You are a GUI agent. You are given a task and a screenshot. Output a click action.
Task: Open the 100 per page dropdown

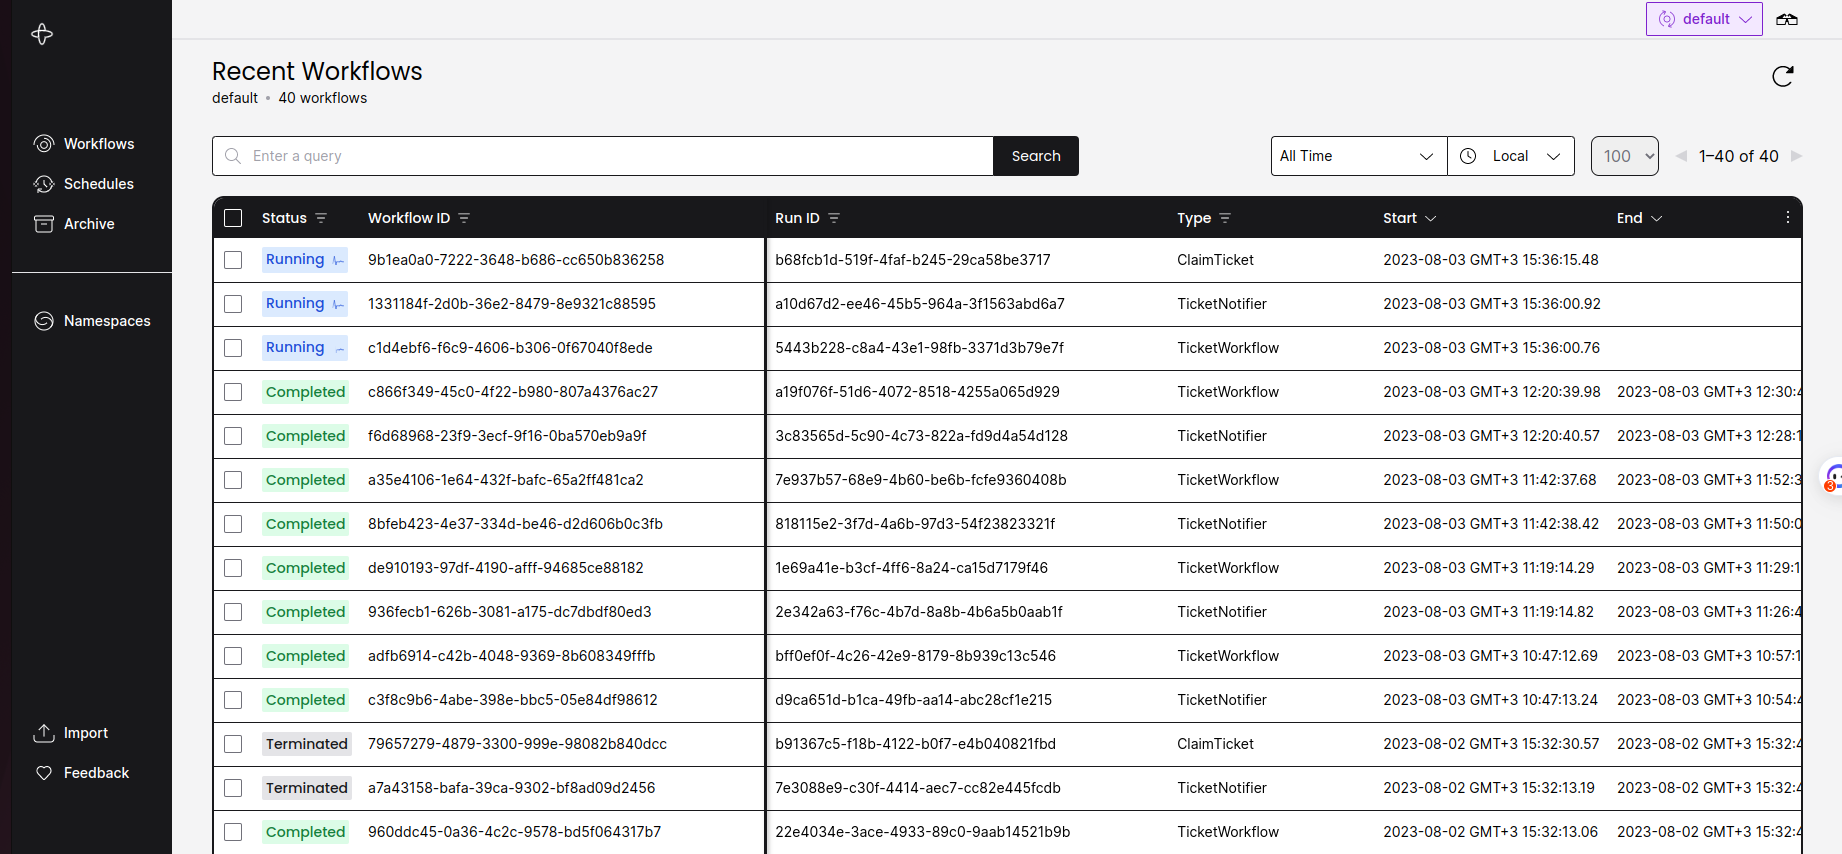coord(1625,156)
